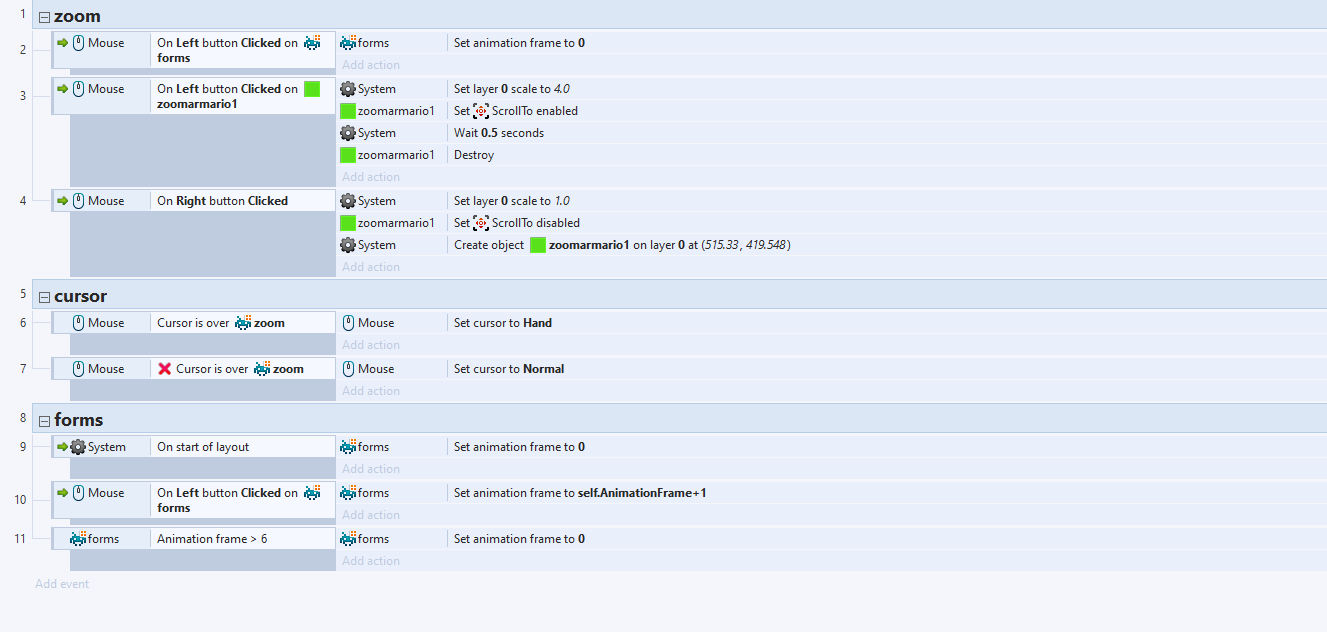Click ScrollTo icon in 'ScrollTo disabled' action
Screen dimensions: 1327x632
(481, 223)
